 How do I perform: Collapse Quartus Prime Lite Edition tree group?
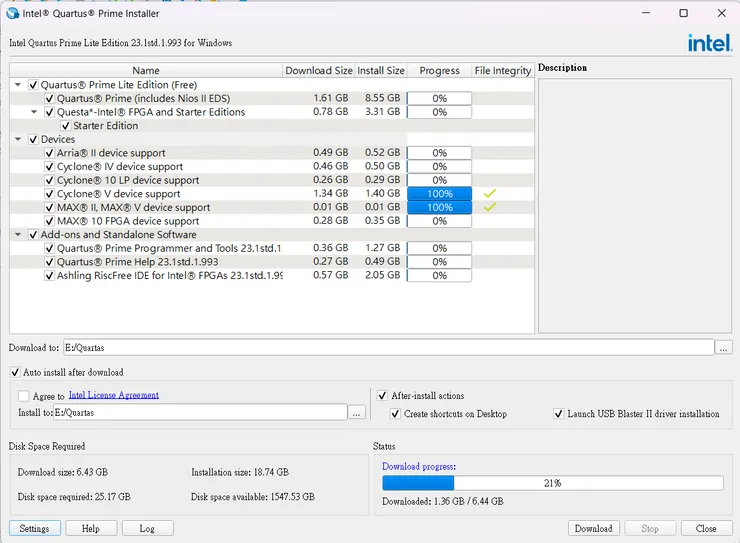[18, 85]
